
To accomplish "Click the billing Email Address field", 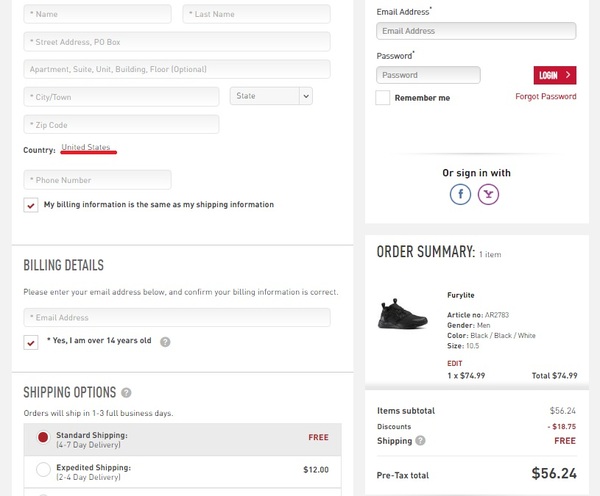I will pyautogui.click(x=177, y=318).
